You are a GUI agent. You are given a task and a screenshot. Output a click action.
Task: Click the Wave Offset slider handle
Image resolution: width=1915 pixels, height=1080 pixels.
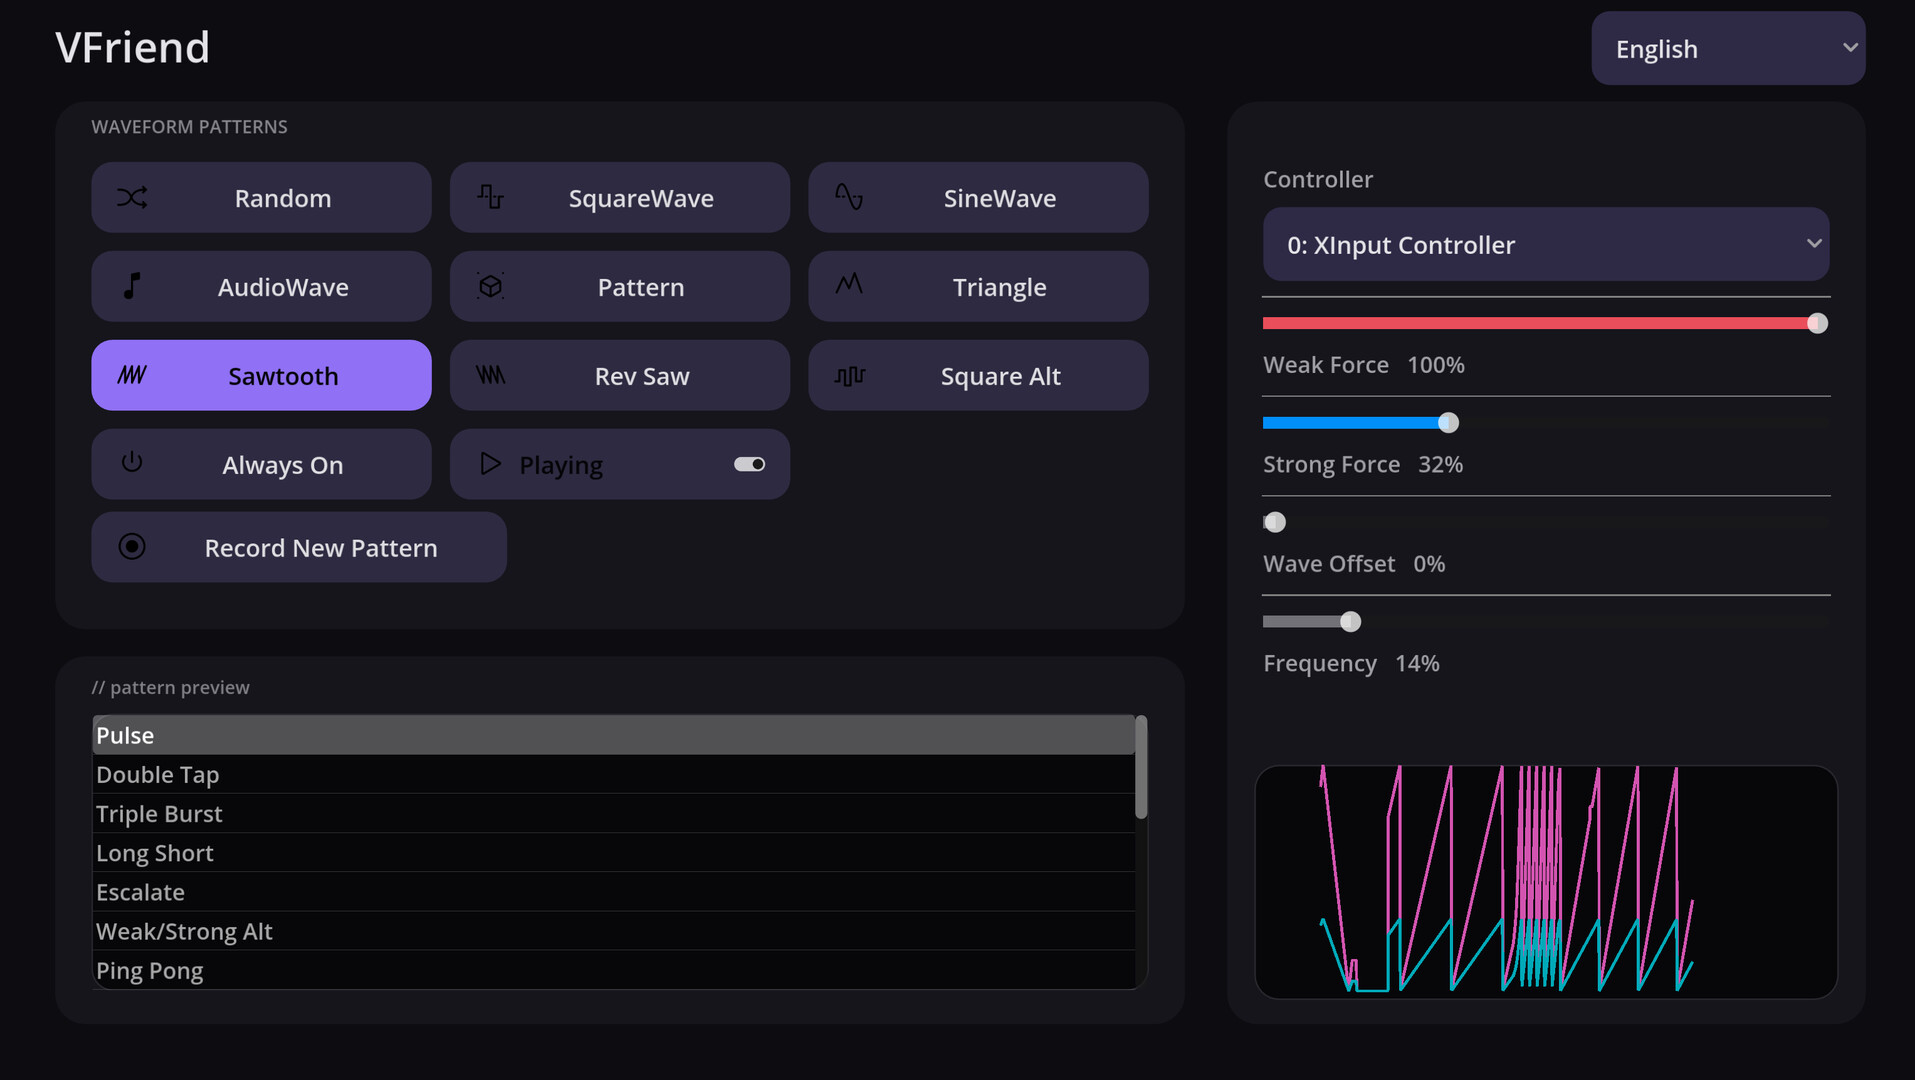tap(1275, 522)
